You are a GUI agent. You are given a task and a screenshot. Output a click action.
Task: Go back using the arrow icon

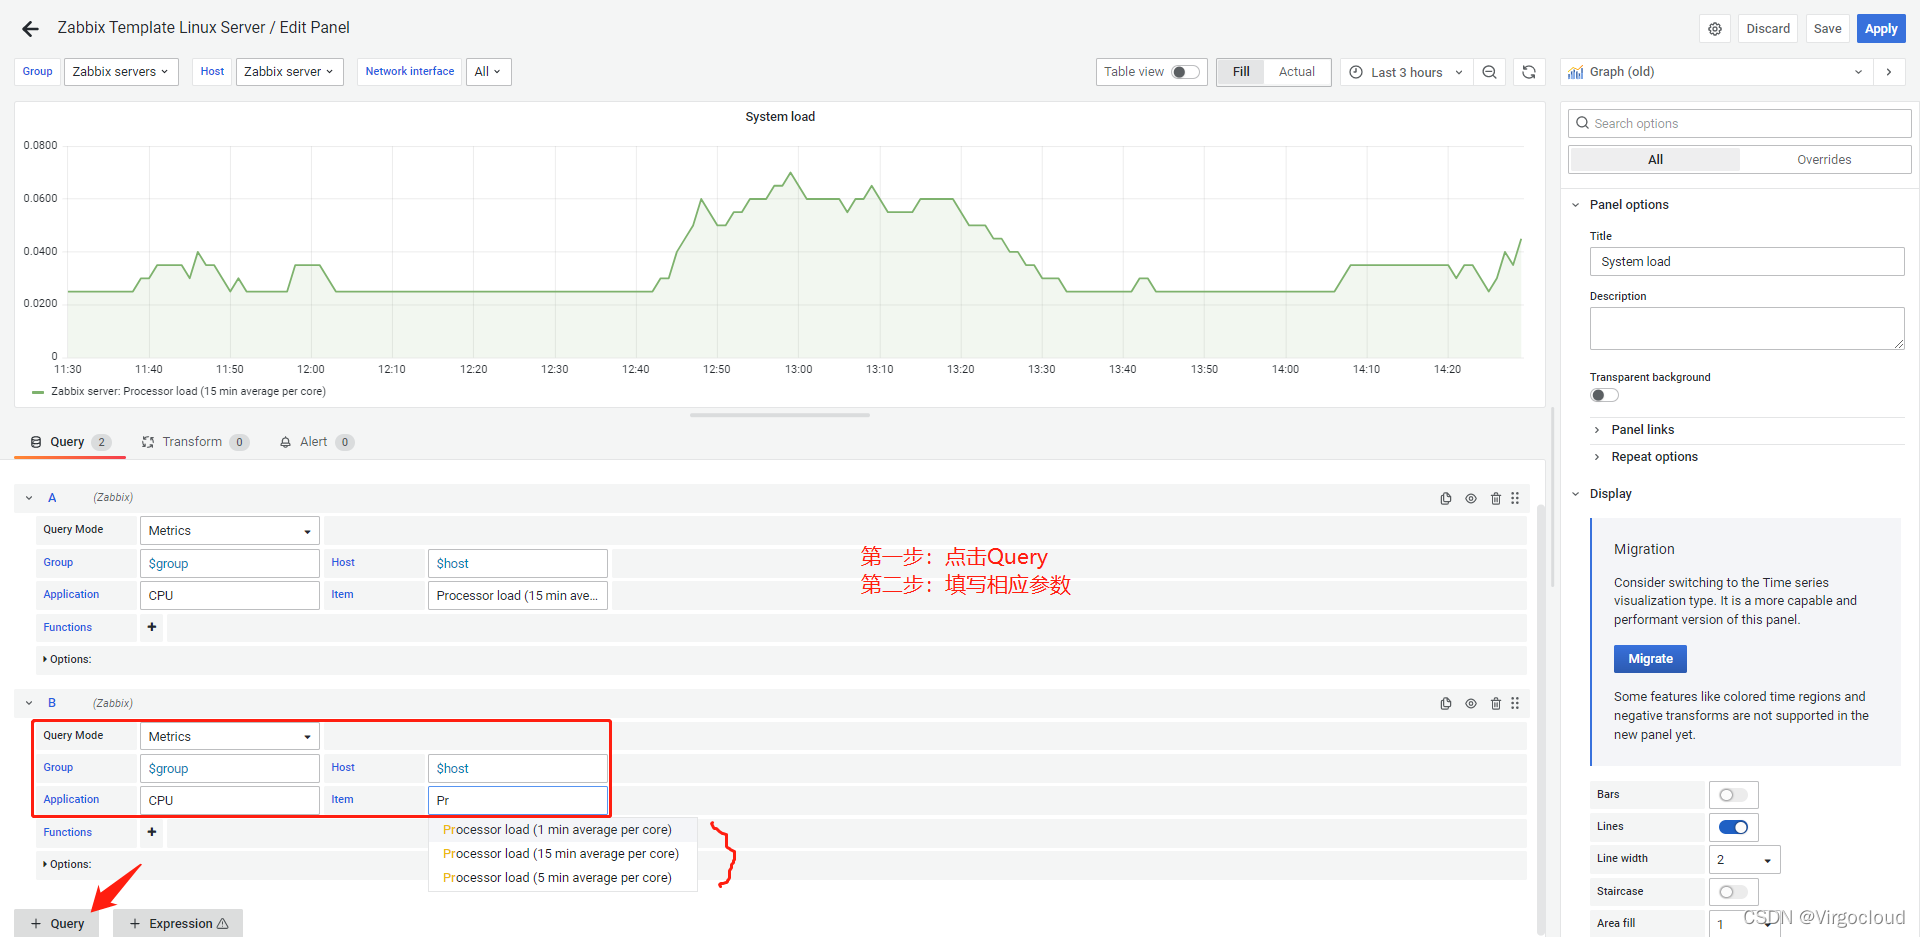pyautogui.click(x=30, y=29)
